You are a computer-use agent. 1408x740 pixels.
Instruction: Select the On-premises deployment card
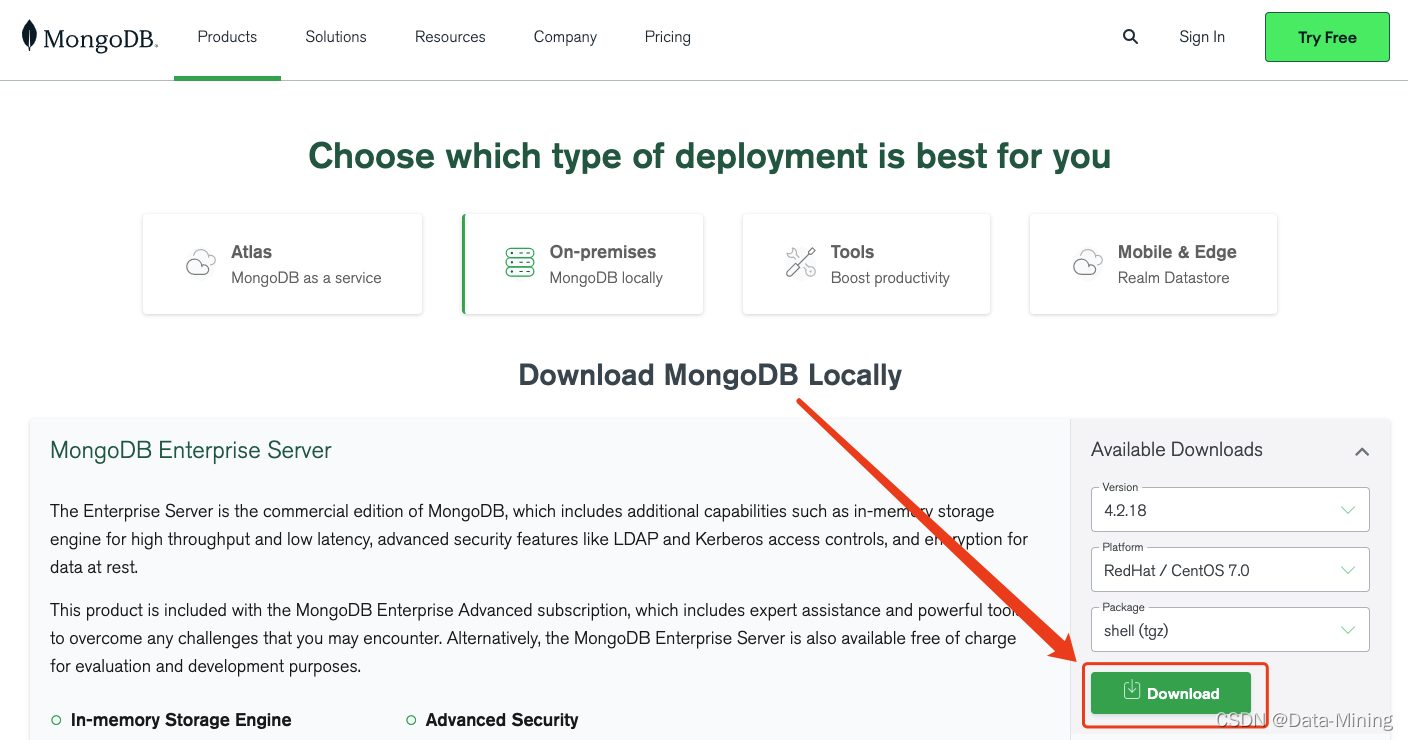[x=583, y=263]
